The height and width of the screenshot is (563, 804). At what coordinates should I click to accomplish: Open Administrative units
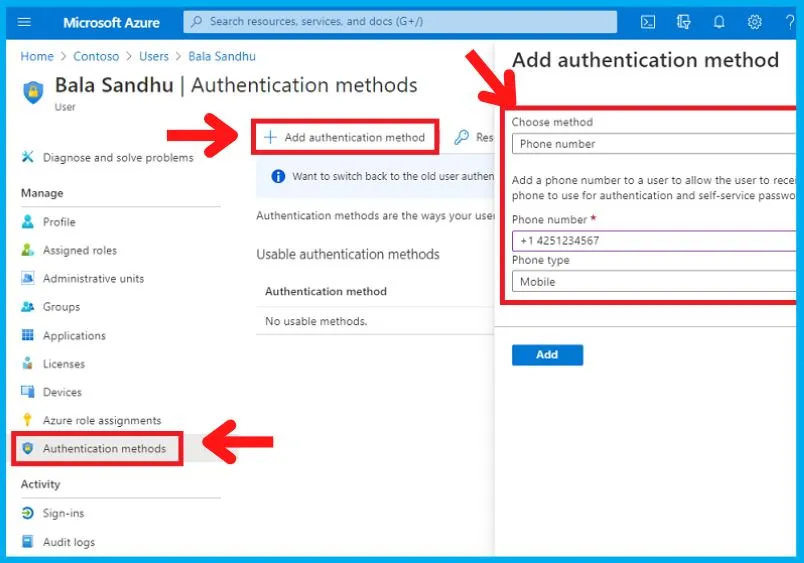(x=93, y=278)
